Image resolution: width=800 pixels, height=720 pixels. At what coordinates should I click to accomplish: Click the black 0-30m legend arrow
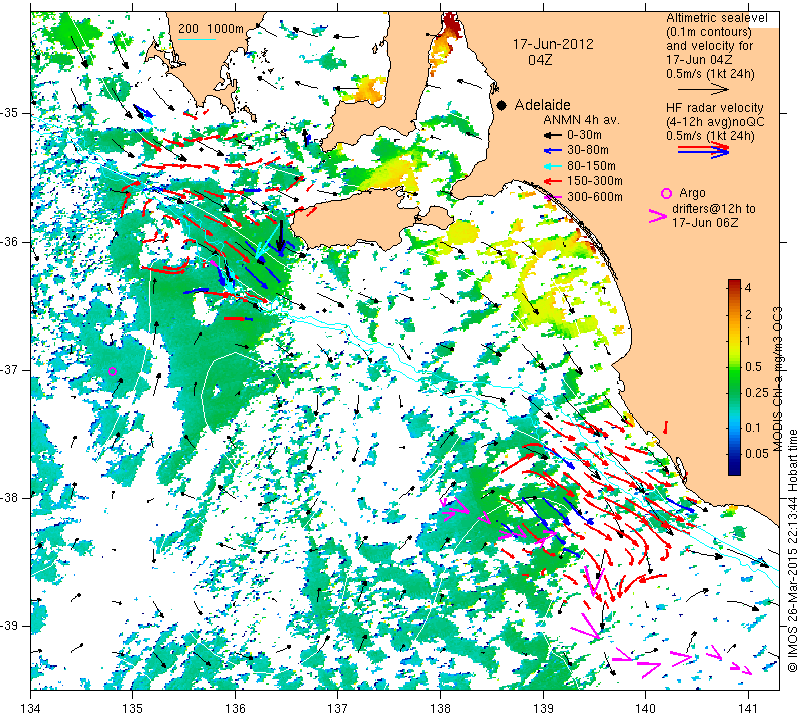pos(552,136)
